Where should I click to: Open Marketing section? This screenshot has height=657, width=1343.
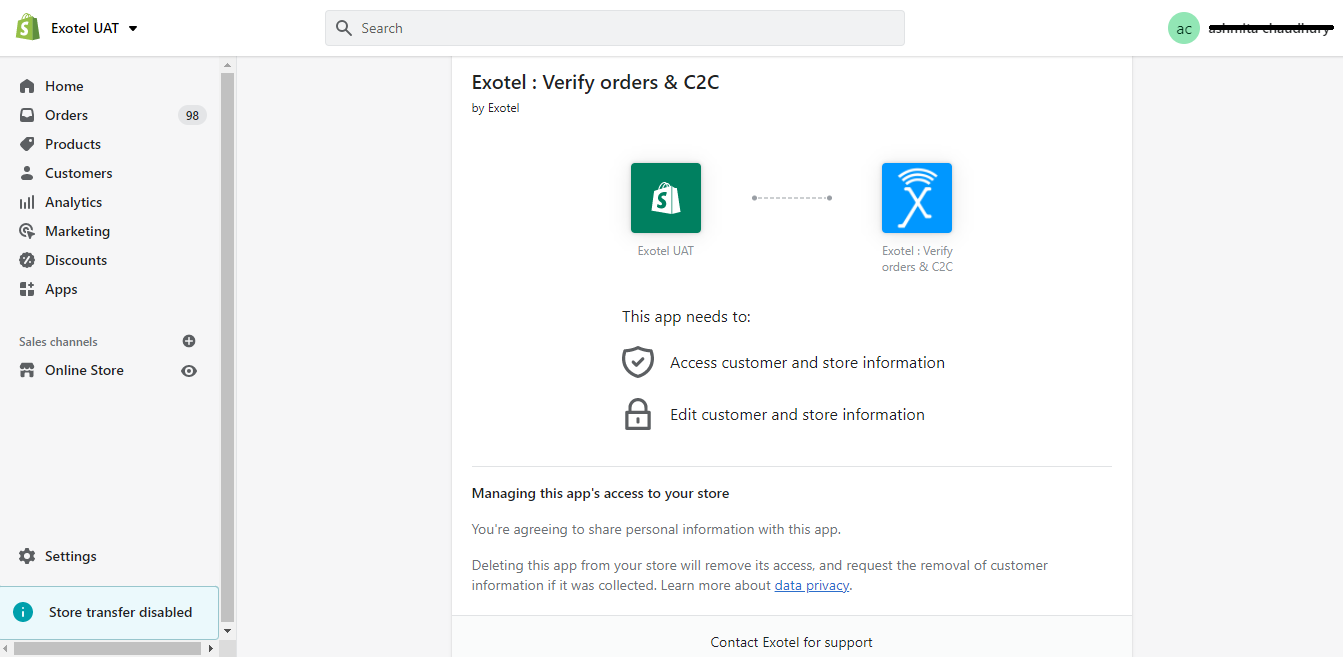click(x=78, y=231)
